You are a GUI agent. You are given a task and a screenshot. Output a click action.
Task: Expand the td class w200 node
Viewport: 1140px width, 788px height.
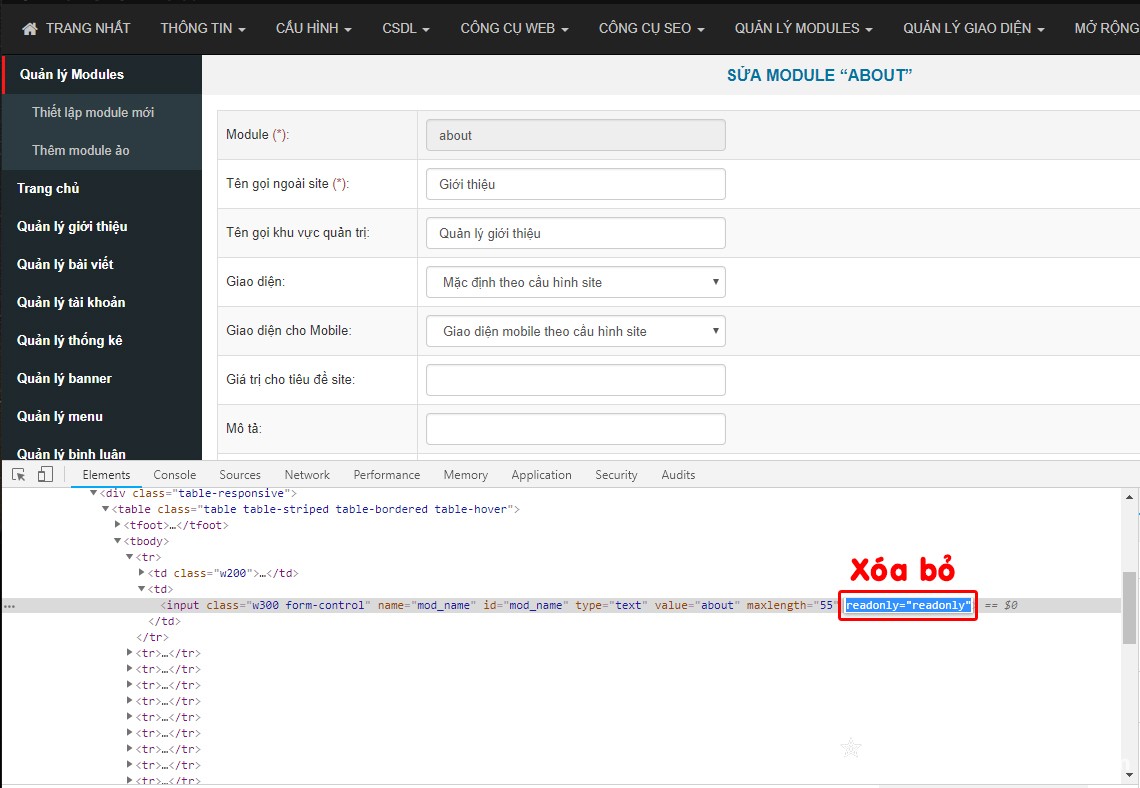[142, 573]
